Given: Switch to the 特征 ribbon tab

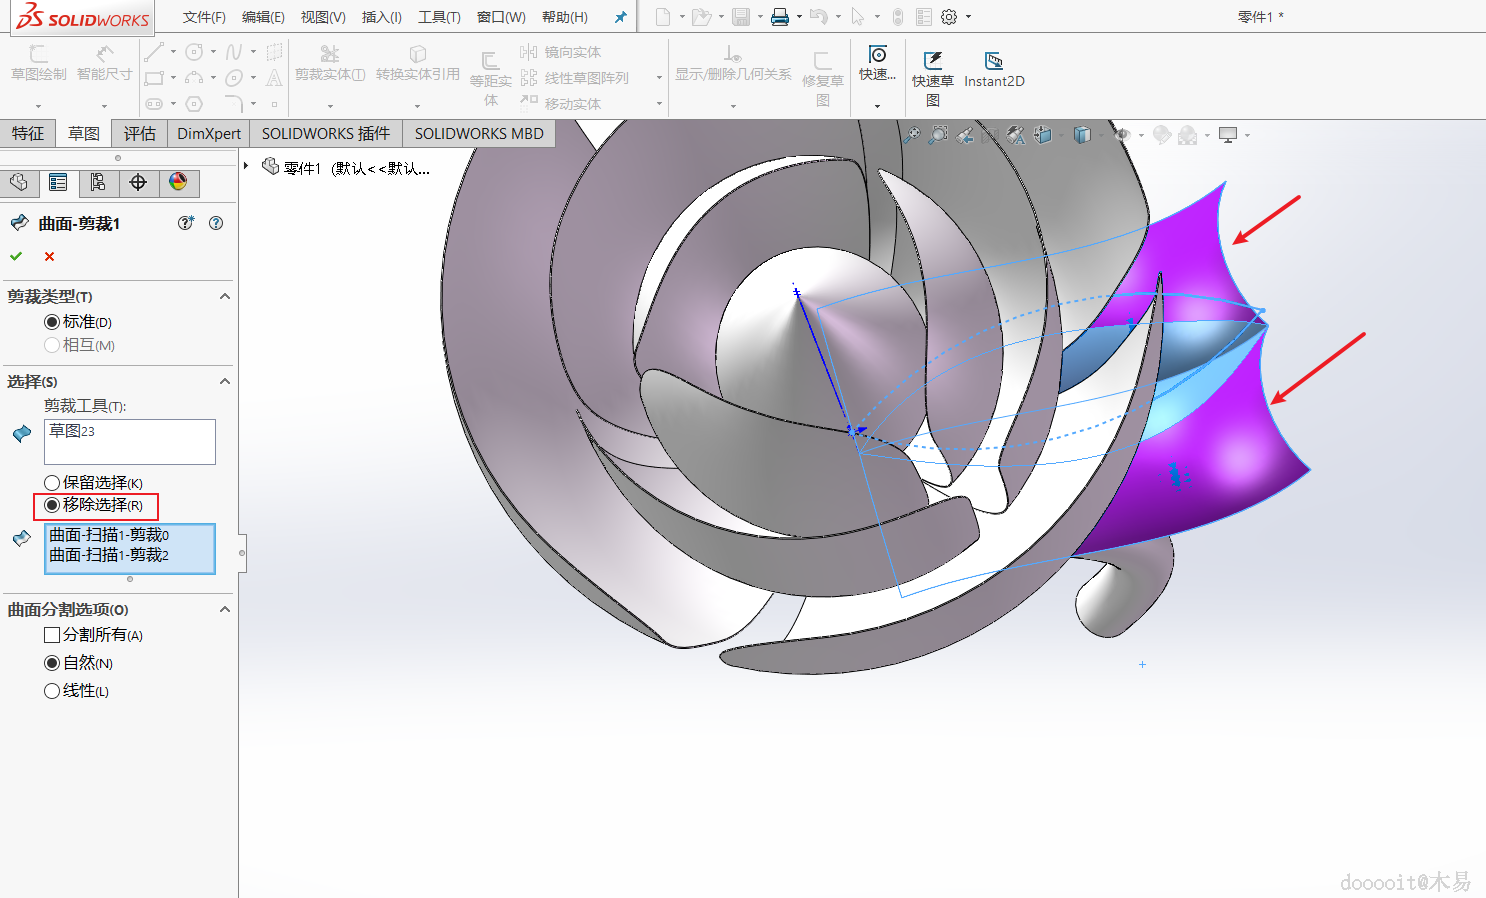Looking at the screenshot, I should point(28,133).
